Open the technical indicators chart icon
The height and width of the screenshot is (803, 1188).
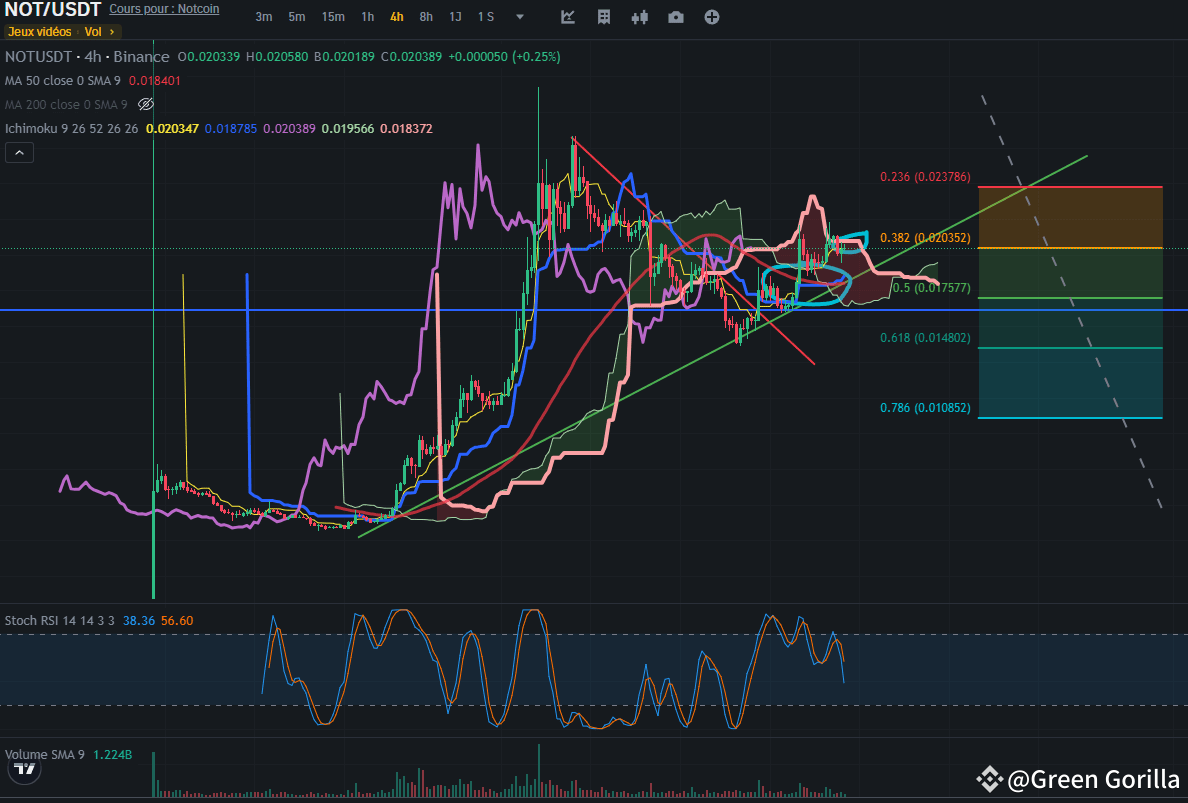coord(567,17)
